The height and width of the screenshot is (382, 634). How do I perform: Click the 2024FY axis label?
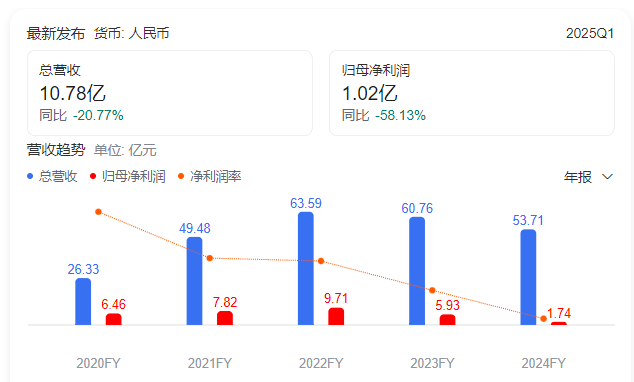coord(543,363)
